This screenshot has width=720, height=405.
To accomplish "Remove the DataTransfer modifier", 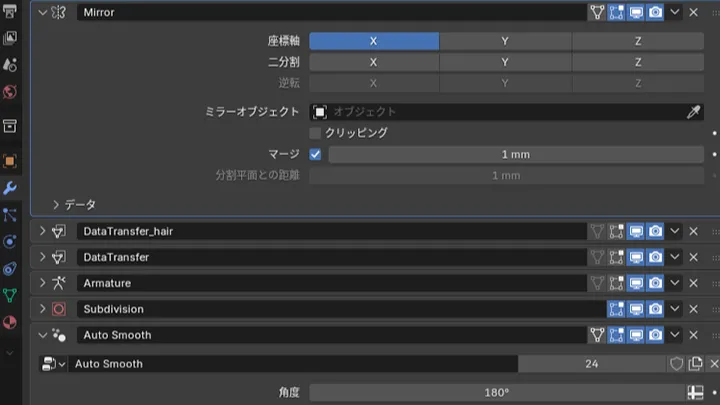I will click(693, 257).
